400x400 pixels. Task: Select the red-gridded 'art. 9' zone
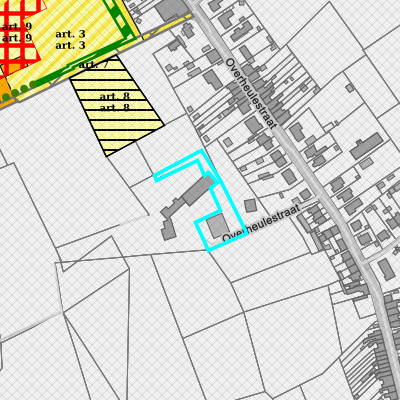click(18, 33)
